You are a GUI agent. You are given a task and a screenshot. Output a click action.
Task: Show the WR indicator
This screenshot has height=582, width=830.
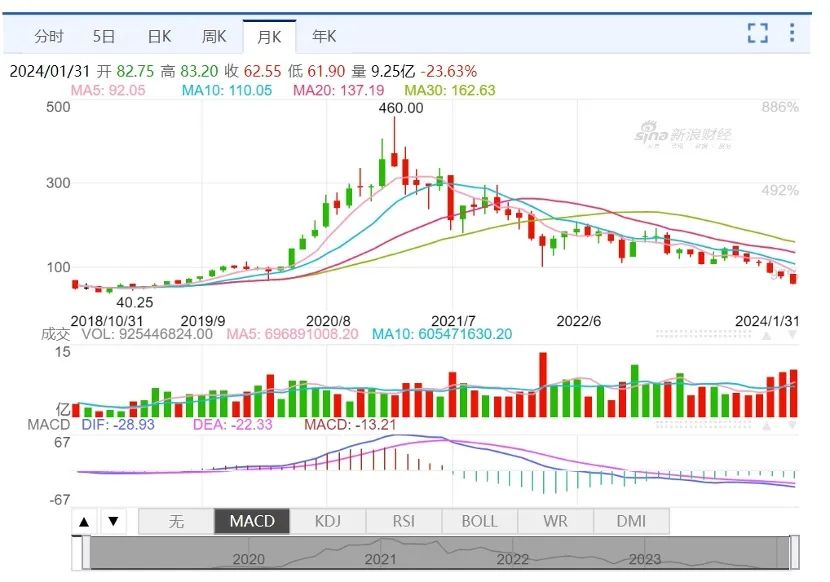555,521
